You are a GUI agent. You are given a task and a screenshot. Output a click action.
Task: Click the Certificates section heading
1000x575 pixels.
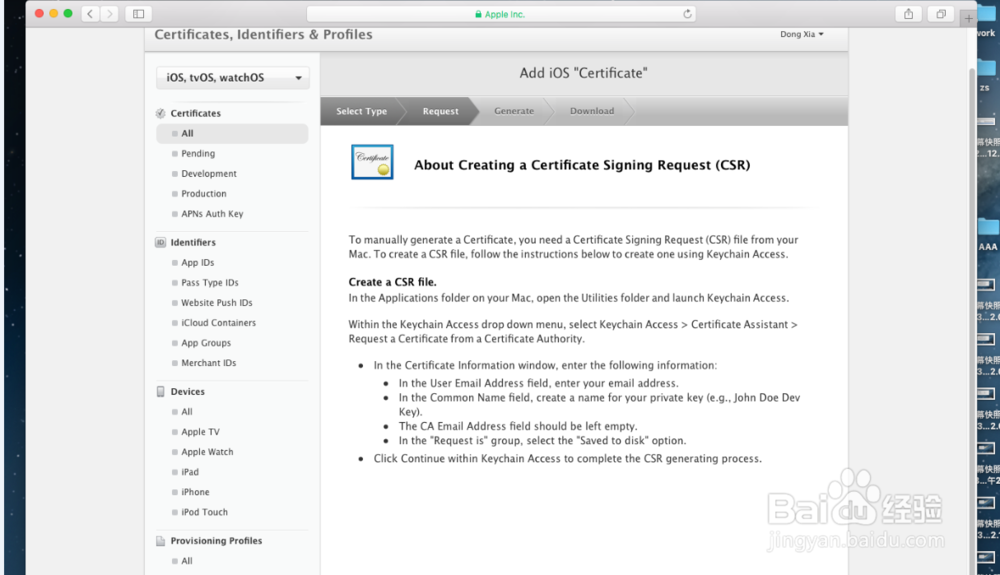pyautogui.click(x=195, y=113)
